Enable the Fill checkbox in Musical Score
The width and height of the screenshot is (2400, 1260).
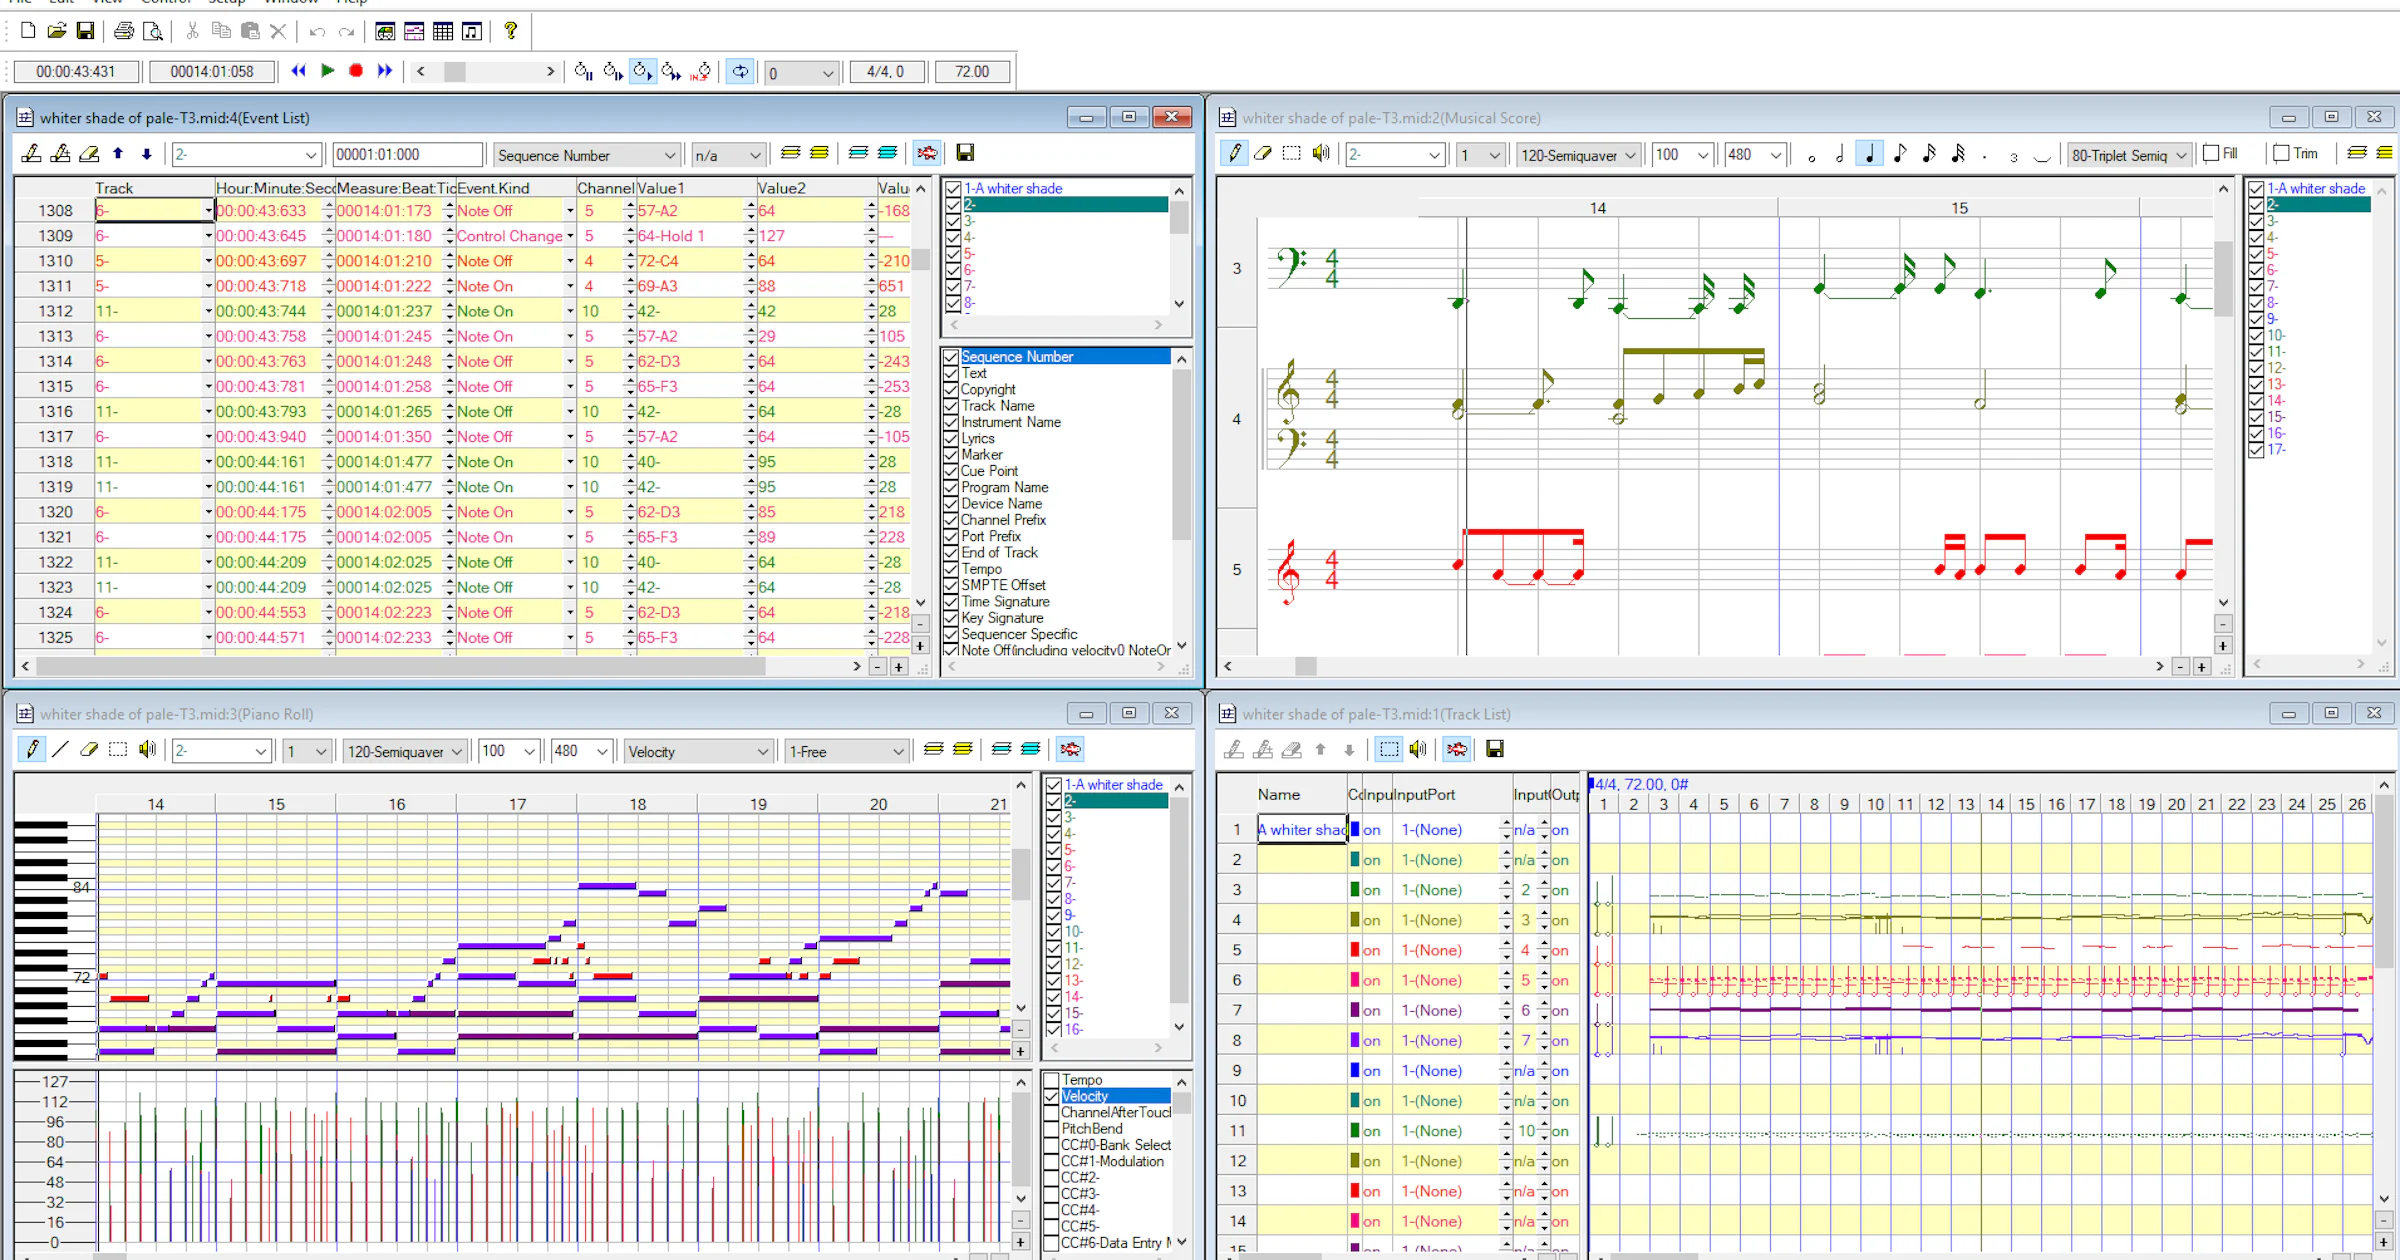2211,153
